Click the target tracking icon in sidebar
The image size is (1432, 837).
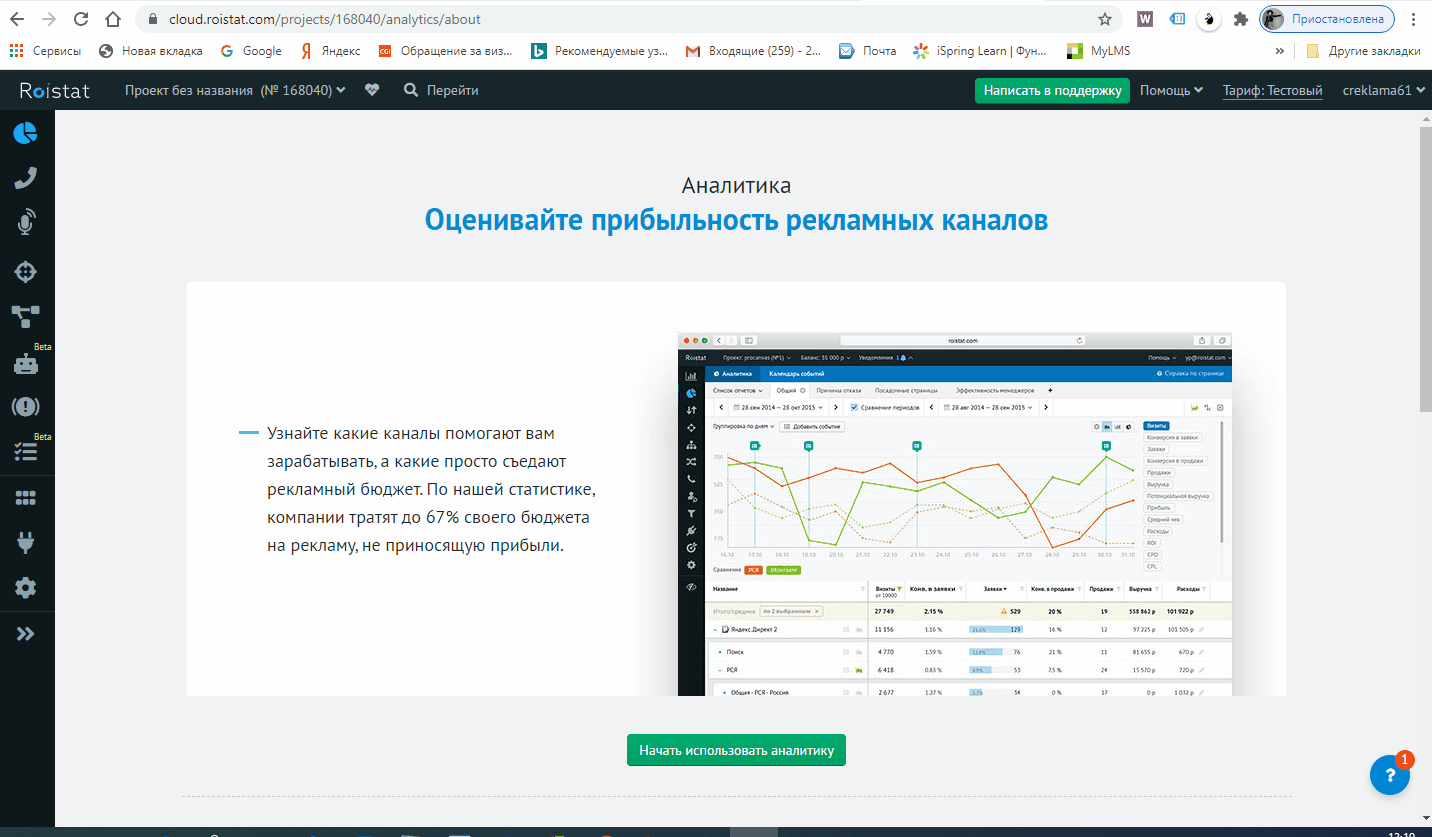click(26, 271)
